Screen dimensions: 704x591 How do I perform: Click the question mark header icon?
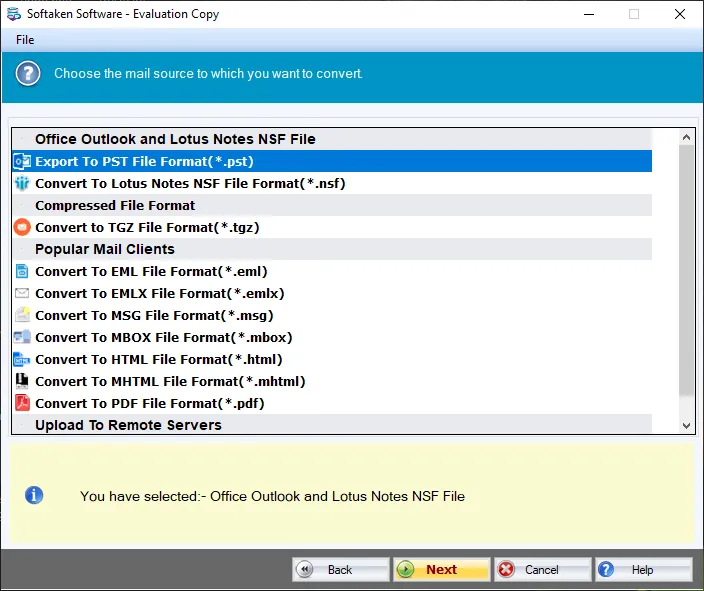28,74
